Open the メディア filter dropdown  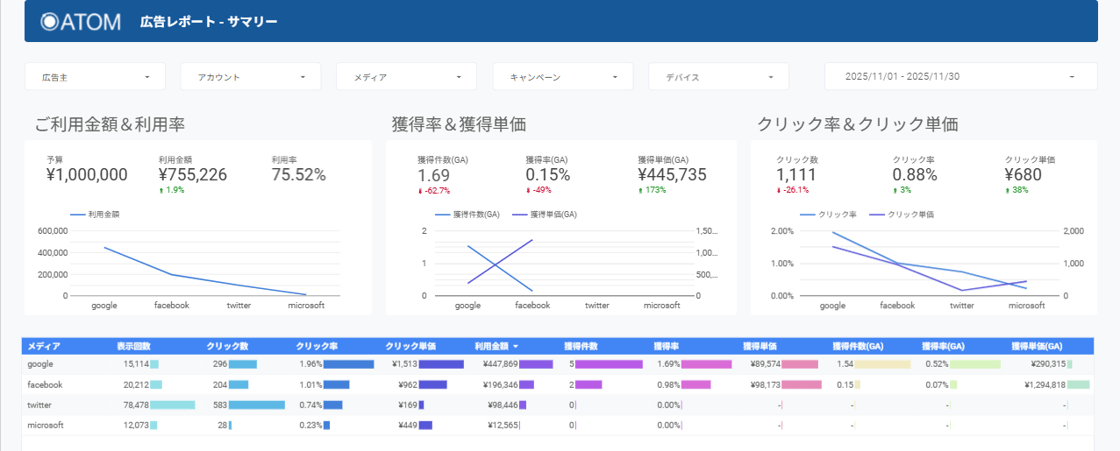pos(406,77)
